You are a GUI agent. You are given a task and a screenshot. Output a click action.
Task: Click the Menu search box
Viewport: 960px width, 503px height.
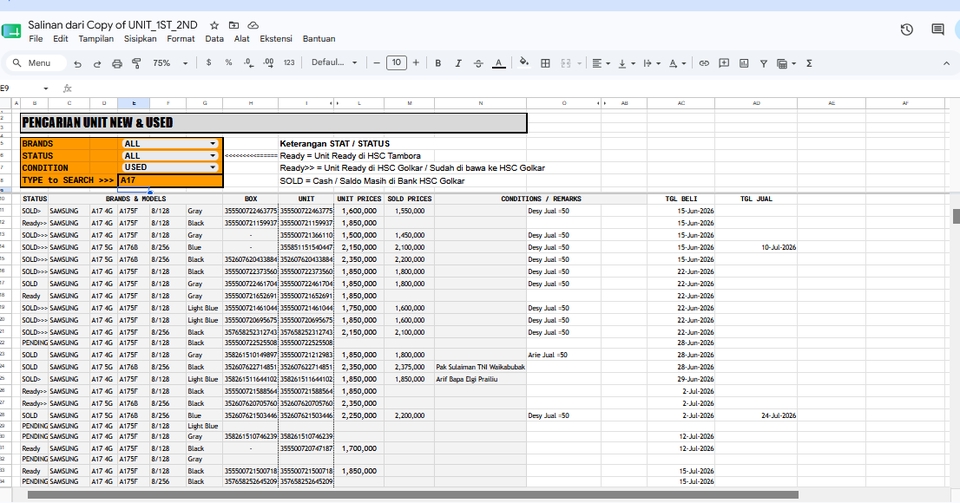[37, 63]
